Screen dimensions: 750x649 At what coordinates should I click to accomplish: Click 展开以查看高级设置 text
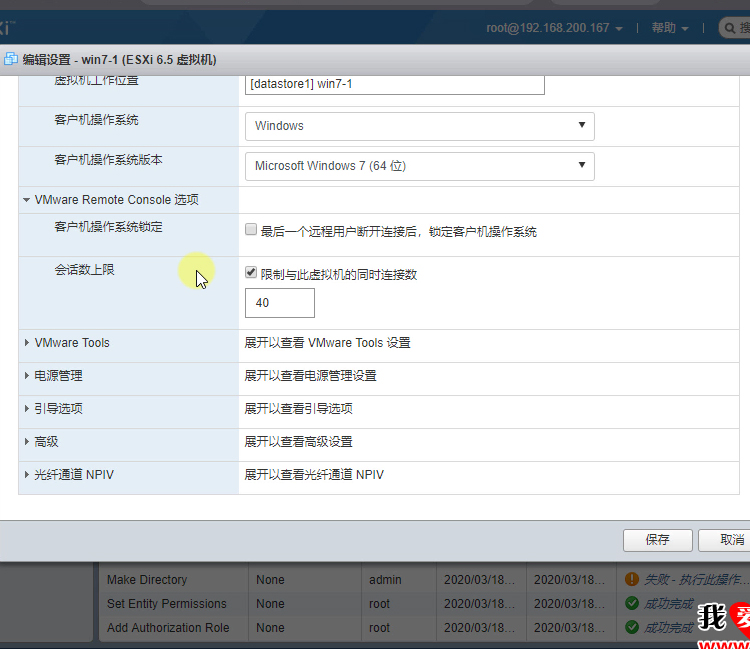[x=298, y=442]
